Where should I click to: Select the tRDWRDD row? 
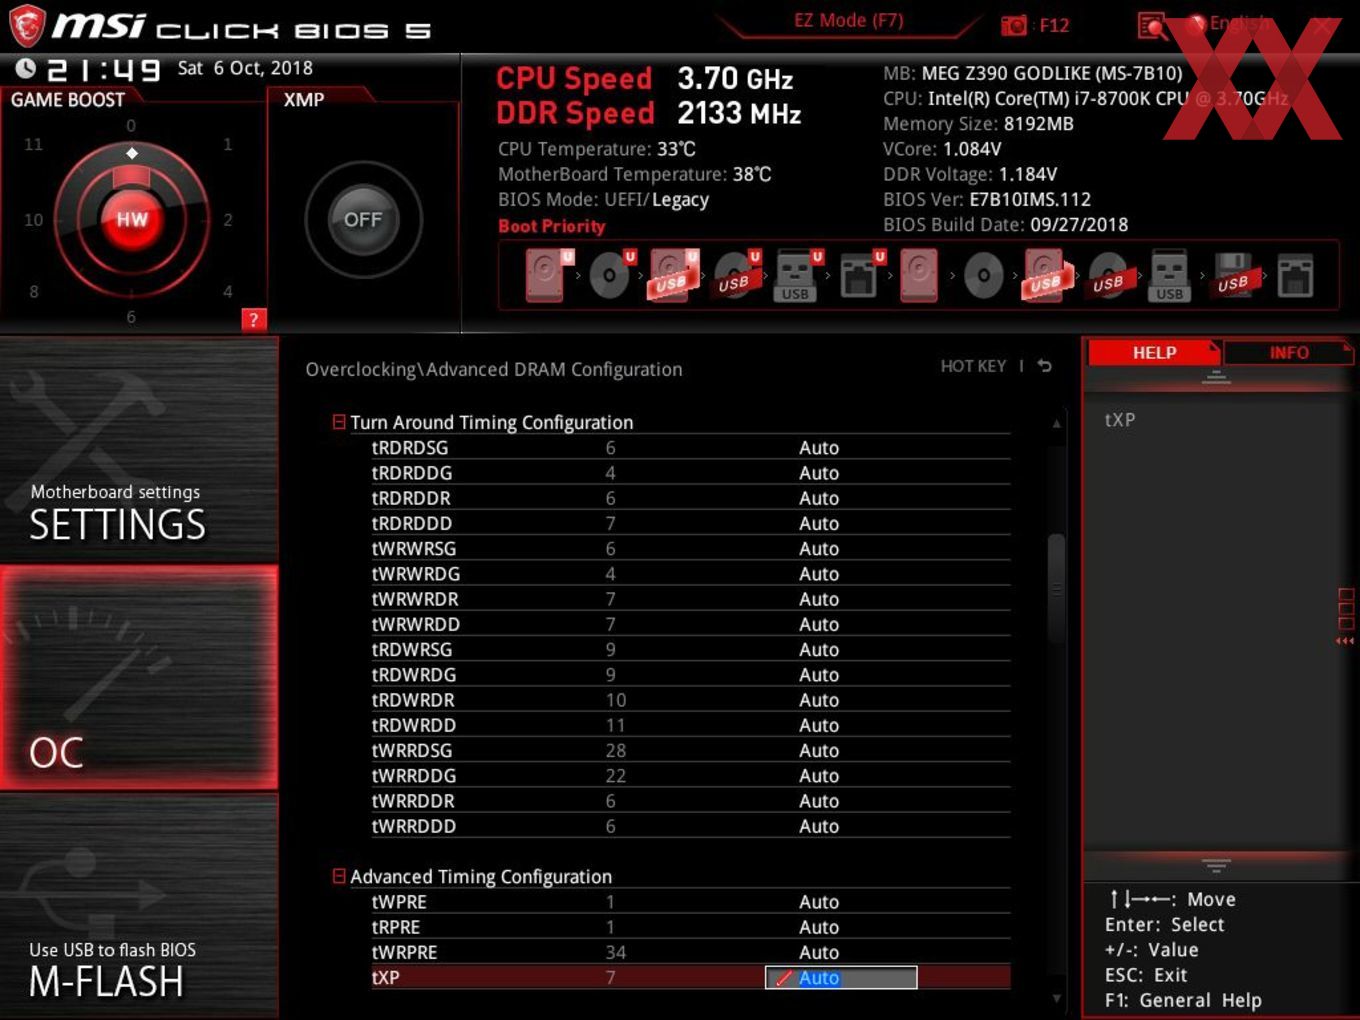[690, 725]
